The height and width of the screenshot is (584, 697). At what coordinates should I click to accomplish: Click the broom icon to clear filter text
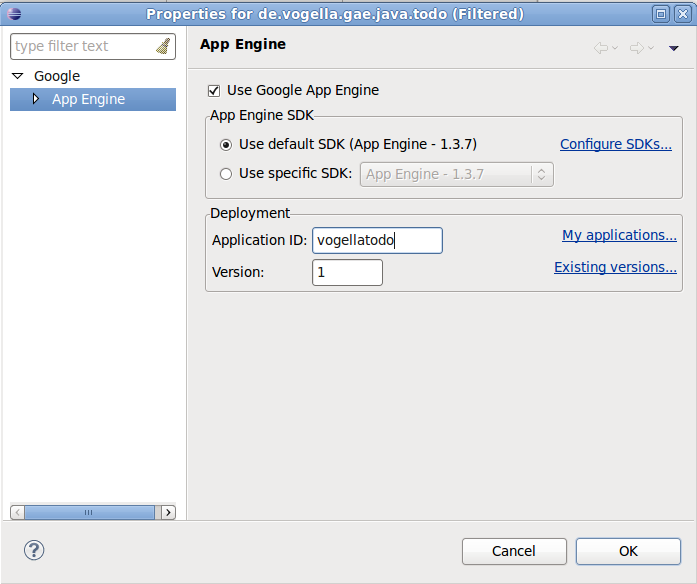[x=163, y=47]
